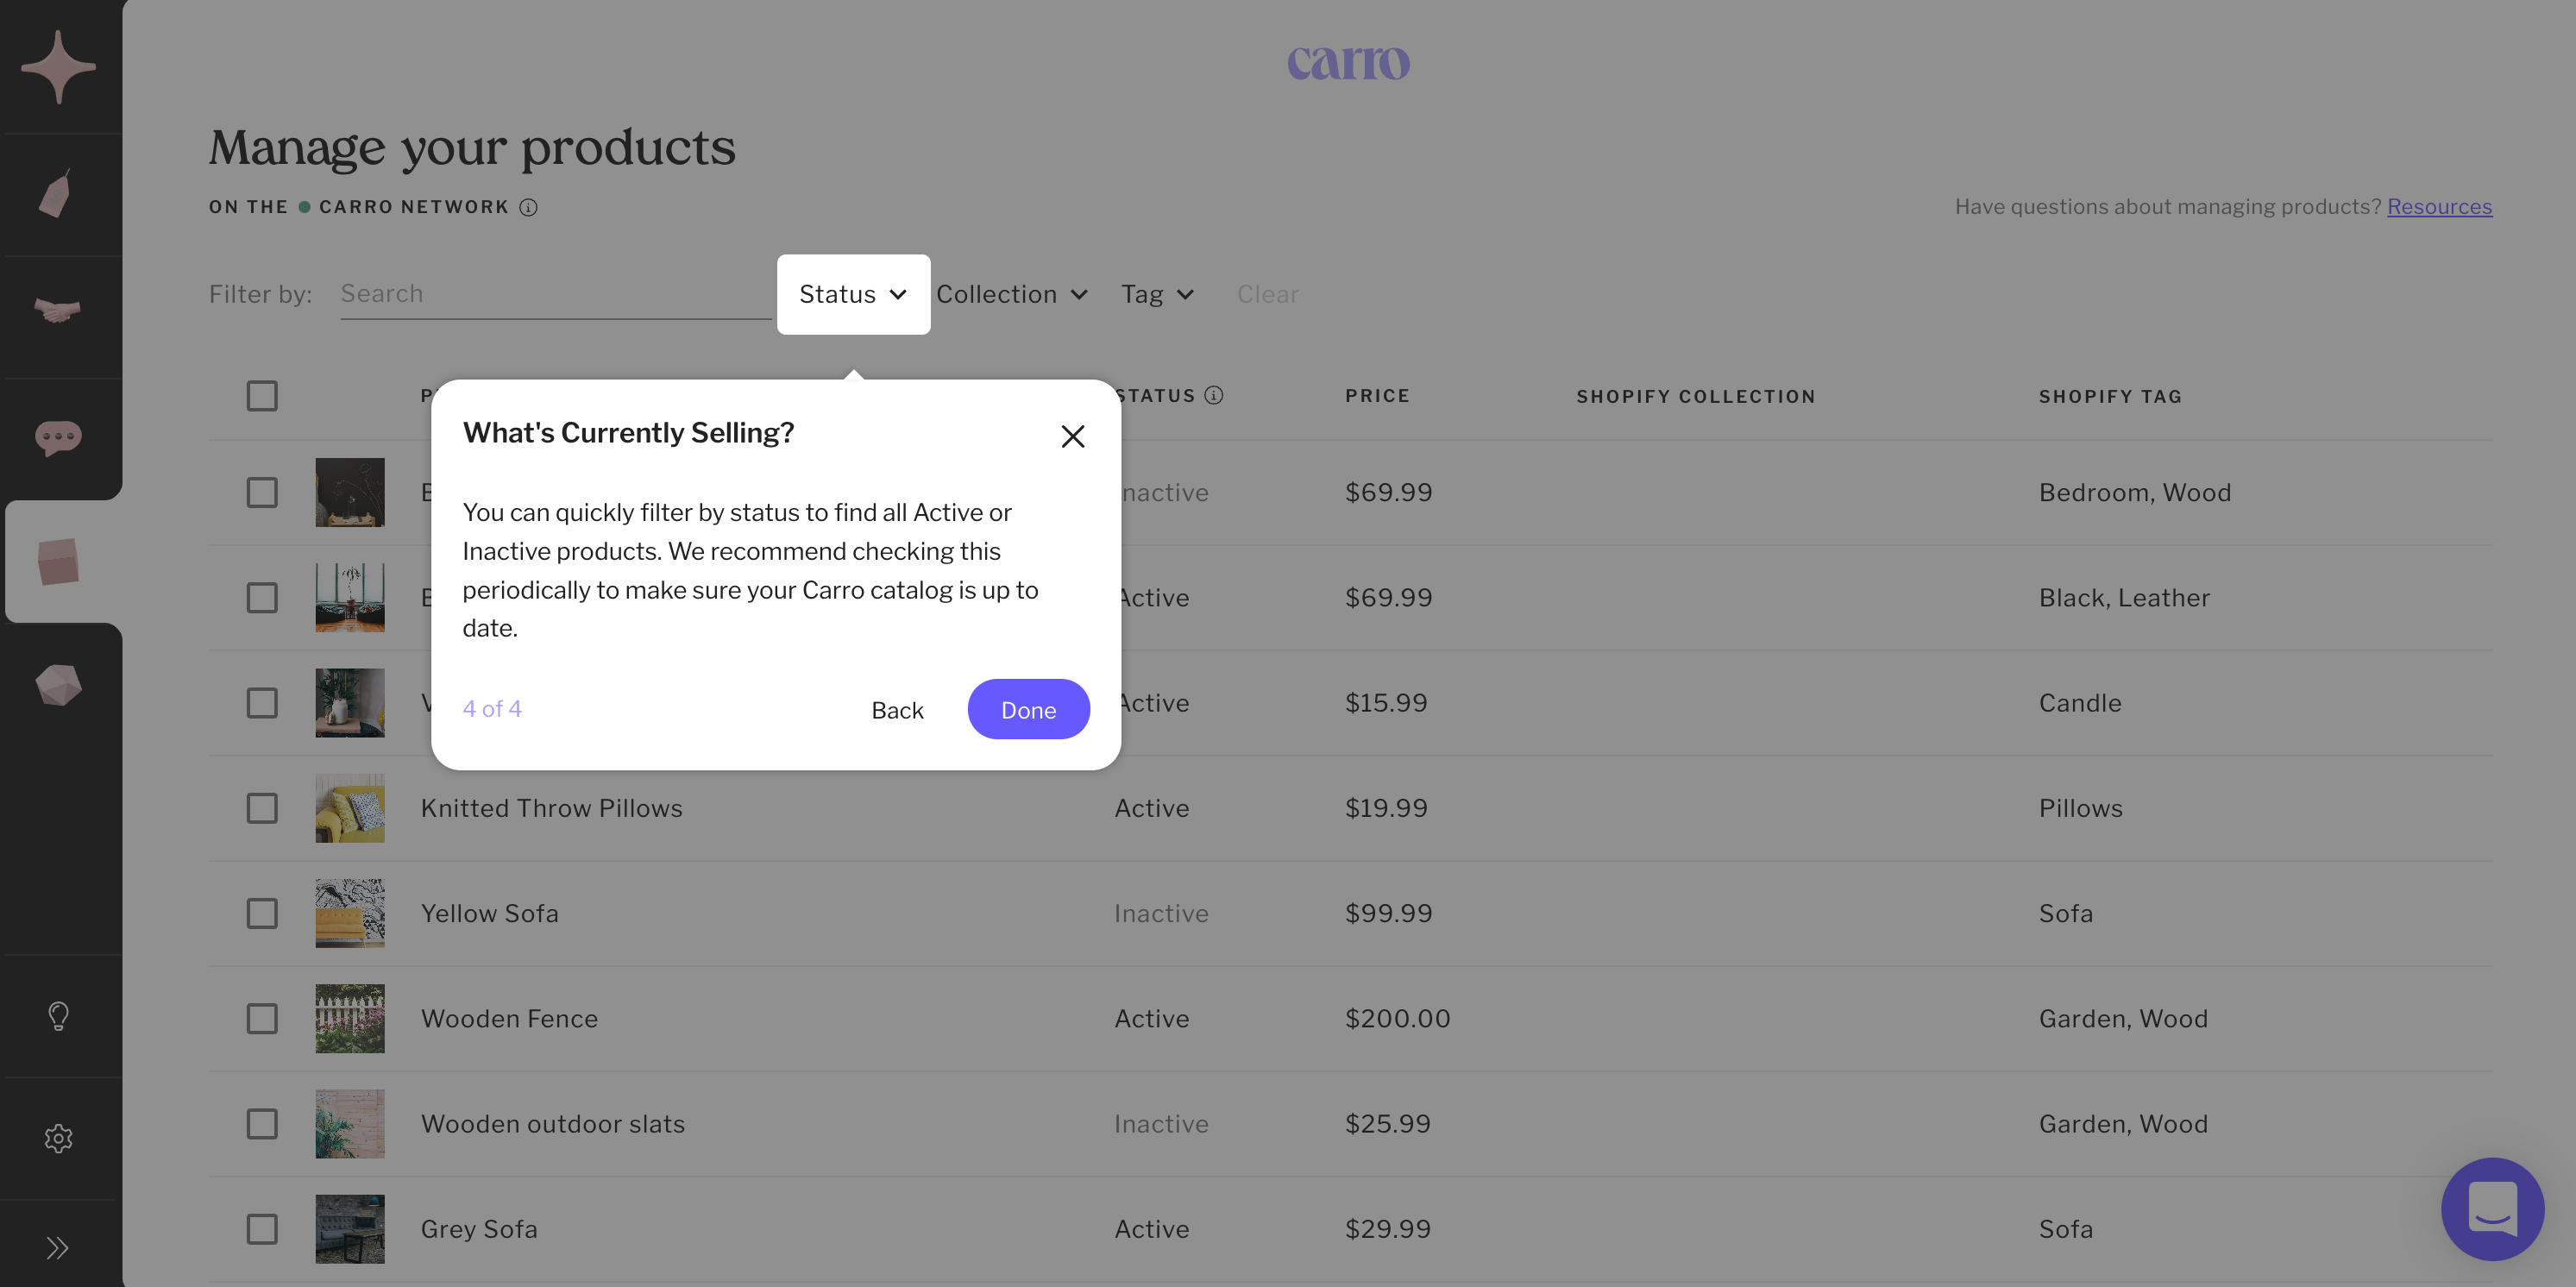Close the What's Currently Selling popup
The width and height of the screenshot is (2576, 1287).
(1072, 436)
